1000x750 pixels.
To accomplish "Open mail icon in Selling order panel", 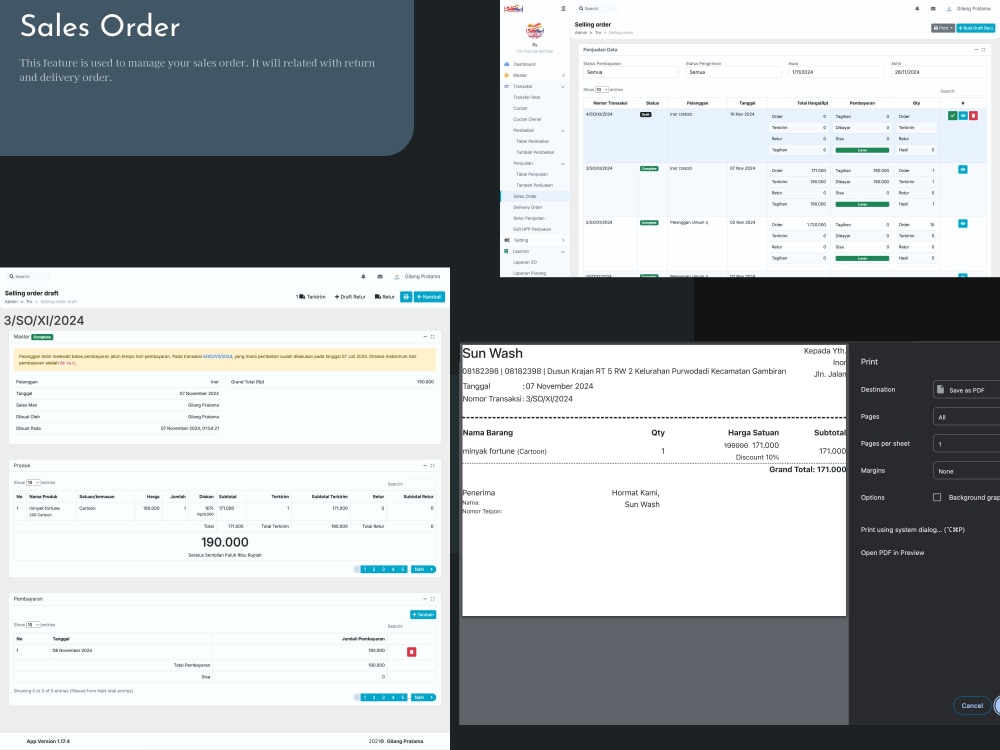I will [933, 9].
